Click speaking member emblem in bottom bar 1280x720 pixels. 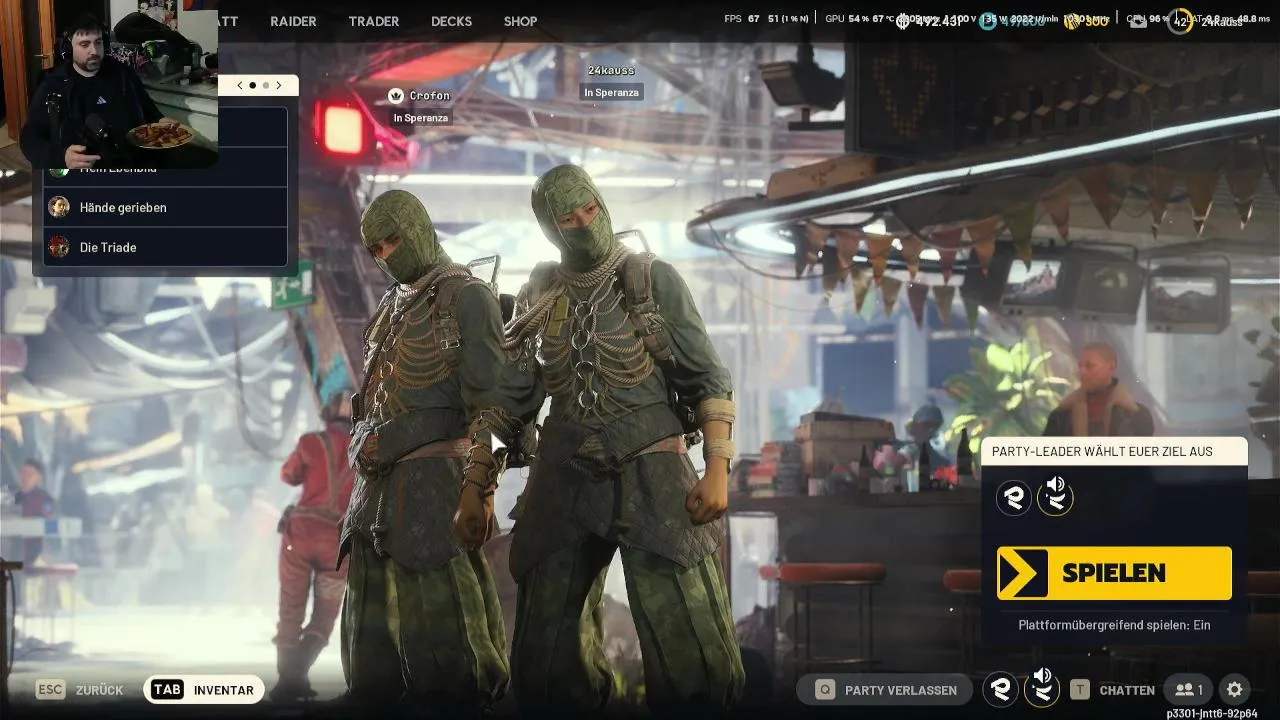click(1042, 689)
